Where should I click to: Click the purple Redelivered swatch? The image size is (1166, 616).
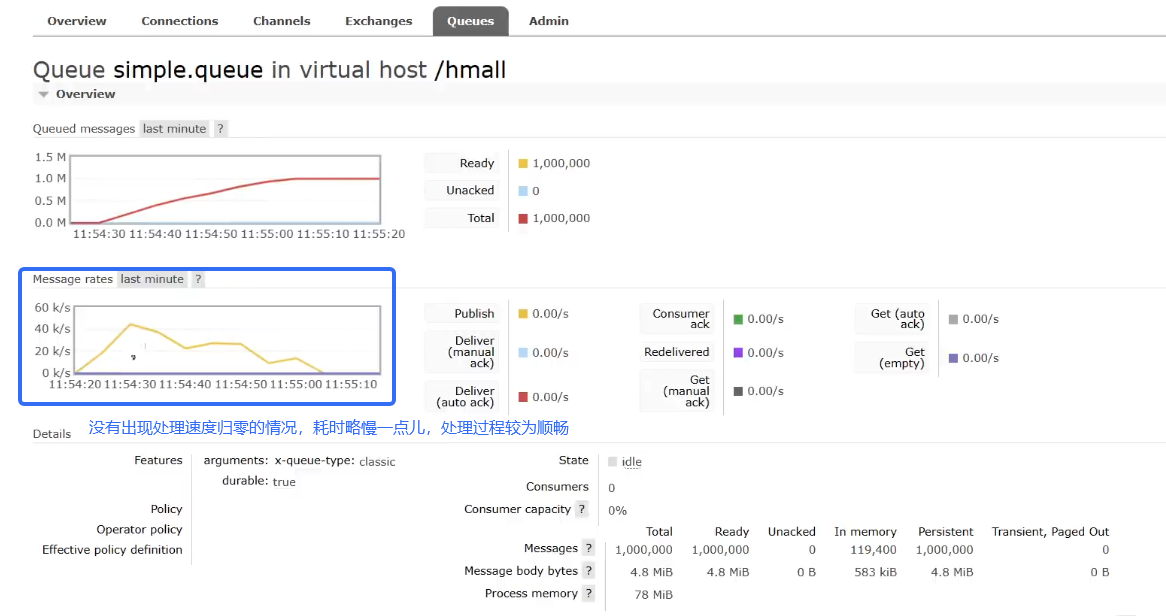click(x=738, y=353)
